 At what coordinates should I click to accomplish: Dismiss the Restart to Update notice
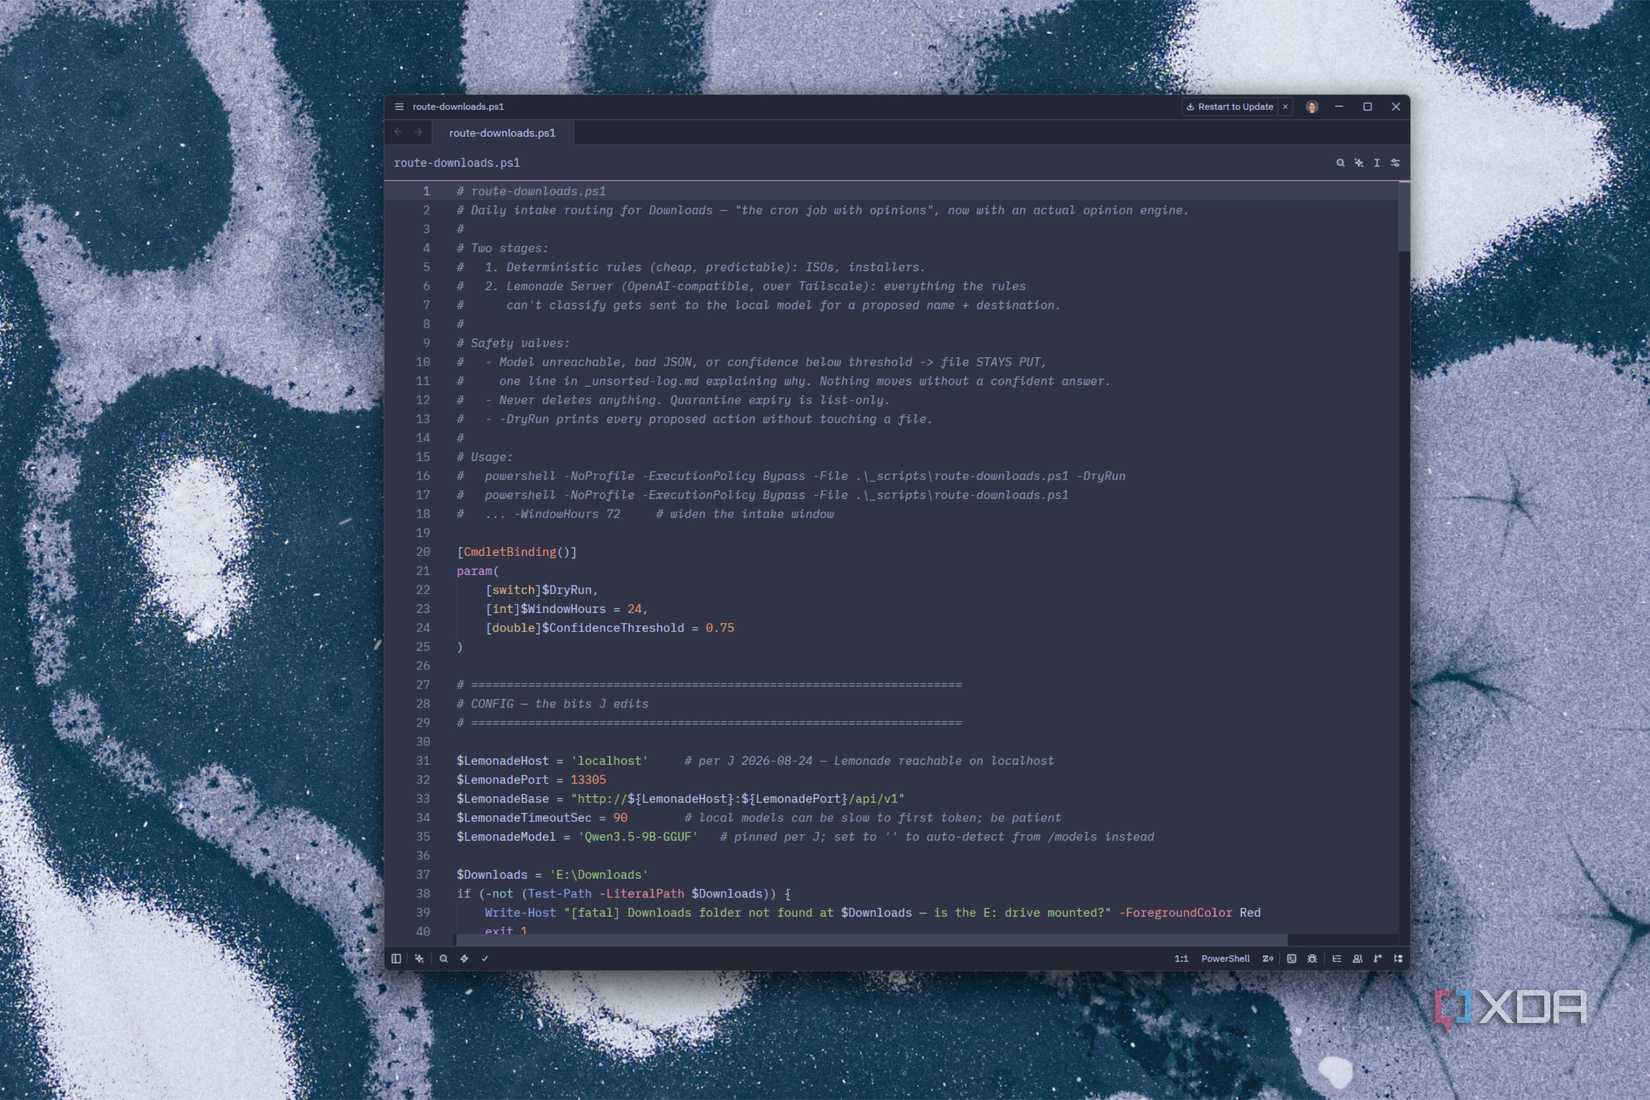1285,107
